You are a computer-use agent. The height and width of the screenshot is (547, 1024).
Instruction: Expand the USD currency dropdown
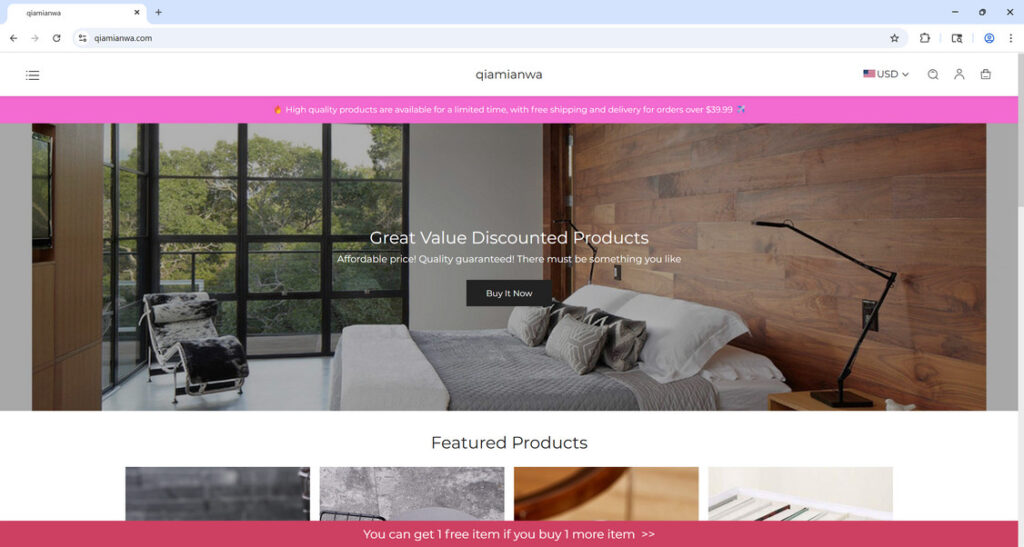pyautogui.click(x=886, y=74)
